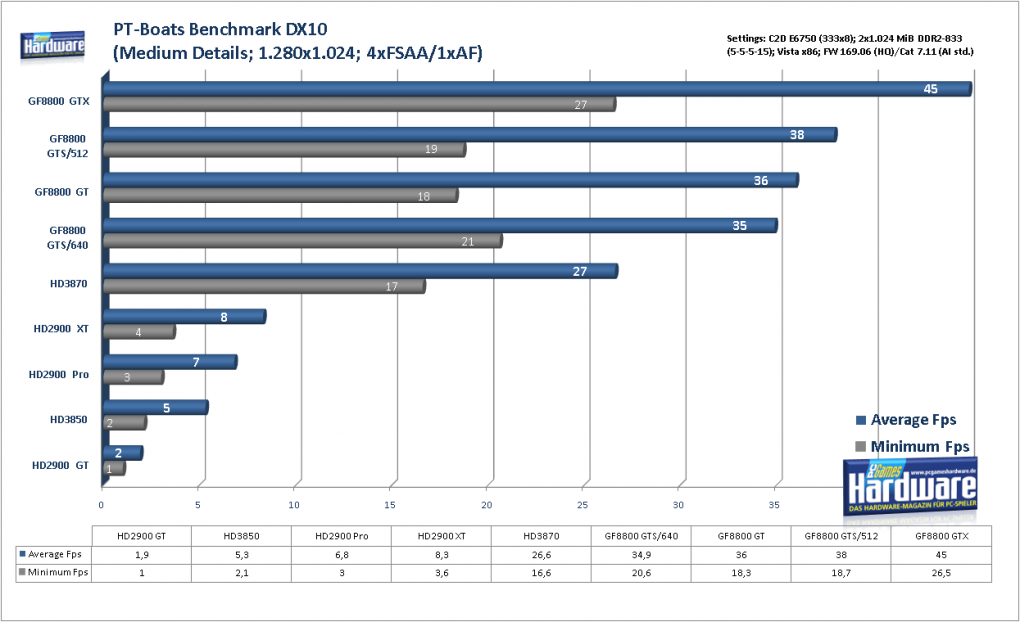Click the GF8800 GT gray bar labeled 18
Viewport: 1020px width, 622px height.
(x=280, y=195)
